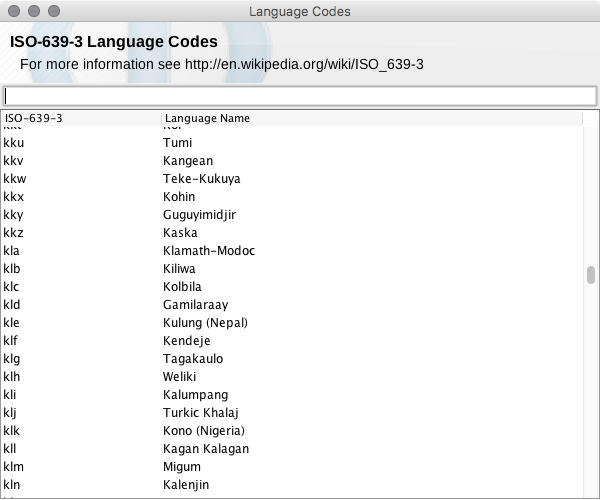600x500 pixels.
Task: Select the kky code cell
Action: [13, 215]
